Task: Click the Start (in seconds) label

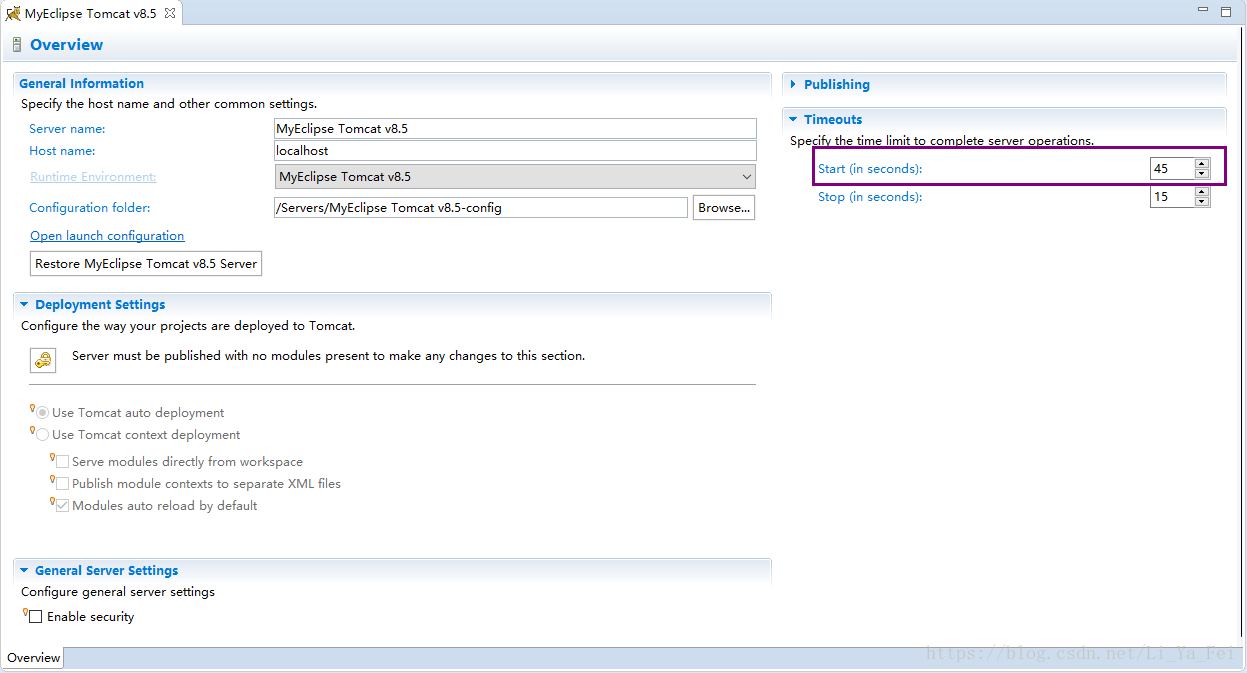Action: pos(870,169)
